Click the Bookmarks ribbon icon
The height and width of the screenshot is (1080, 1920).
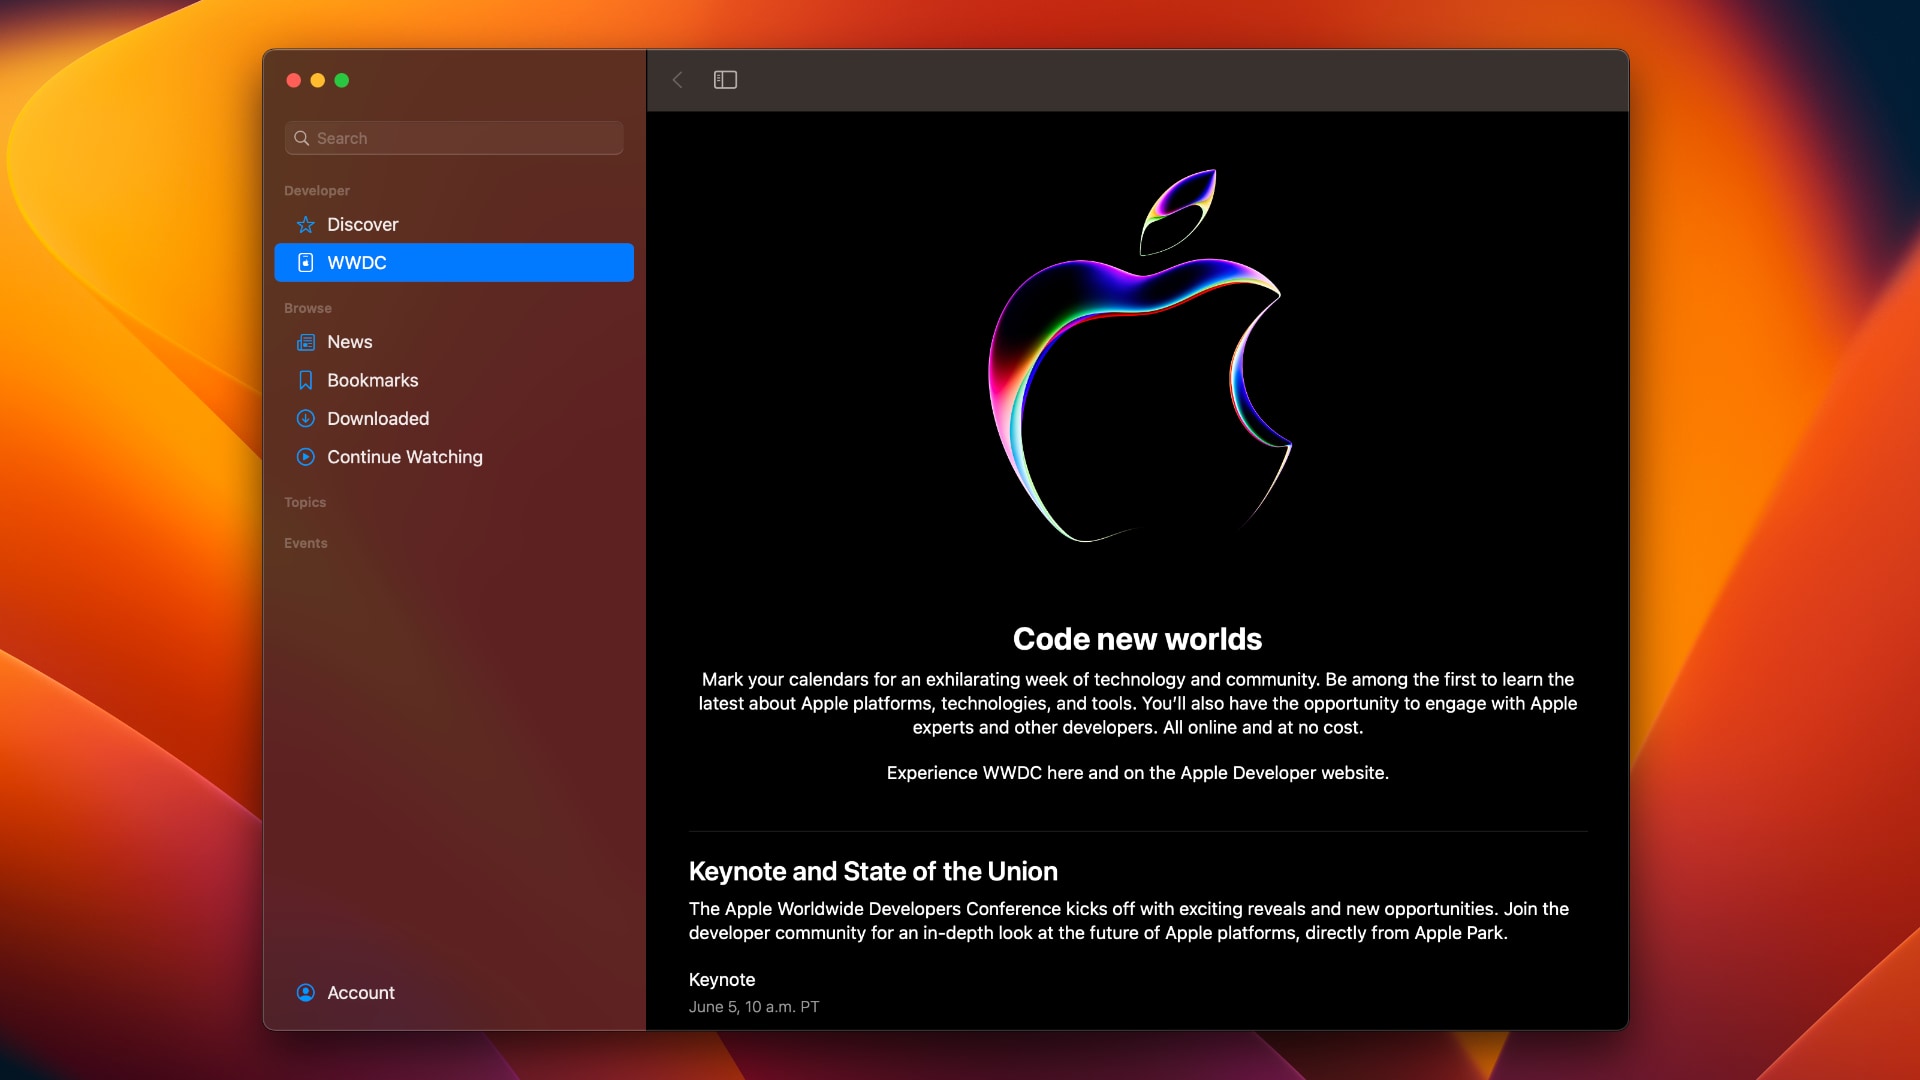tap(306, 381)
